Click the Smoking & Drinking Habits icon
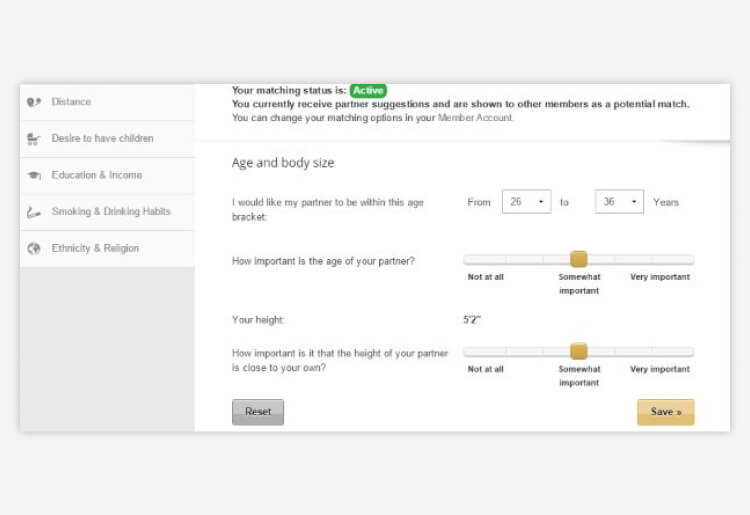The width and height of the screenshot is (750, 515). tap(33, 212)
